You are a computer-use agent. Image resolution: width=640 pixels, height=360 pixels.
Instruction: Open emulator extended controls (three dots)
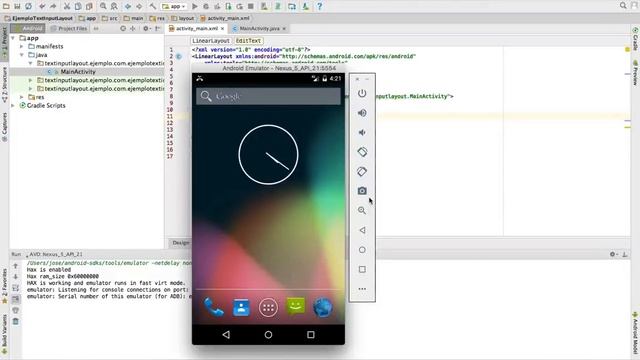coord(362,289)
